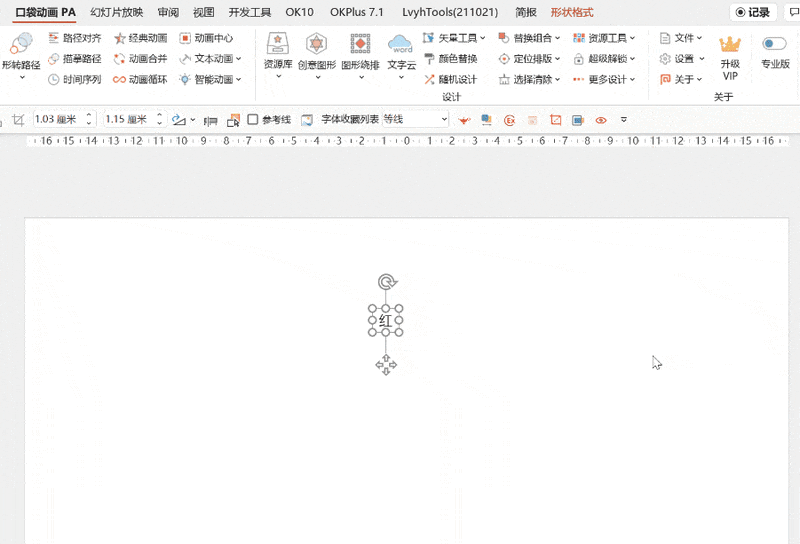Switch to the 审阅 tab
The width and height of the screenshot is (800, 544).
(168, 12)
